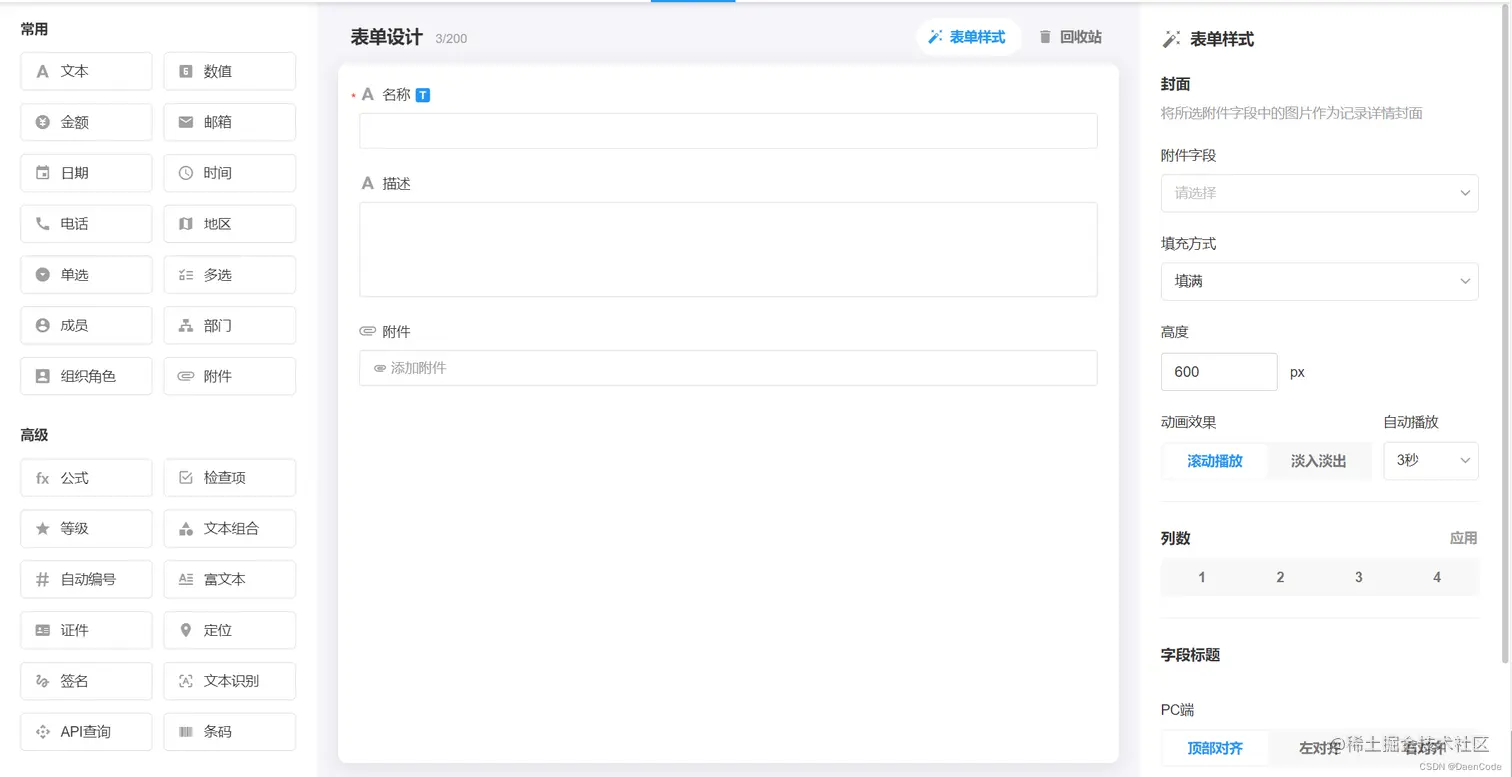
Task: Open the 回收站 recycle bin
Action: (x=1068, y=35)
